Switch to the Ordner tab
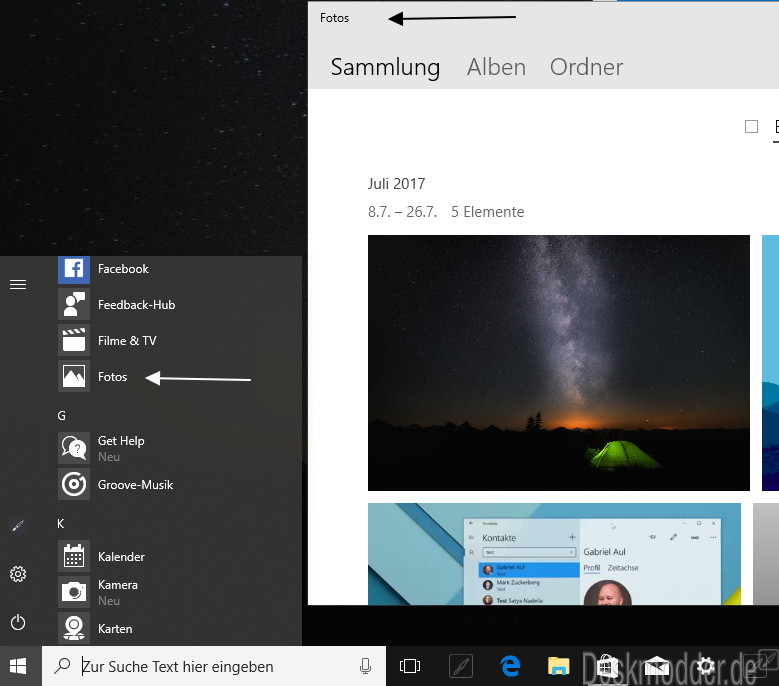Viewport: 779px width, 686px height. click(x=586, y=67)
